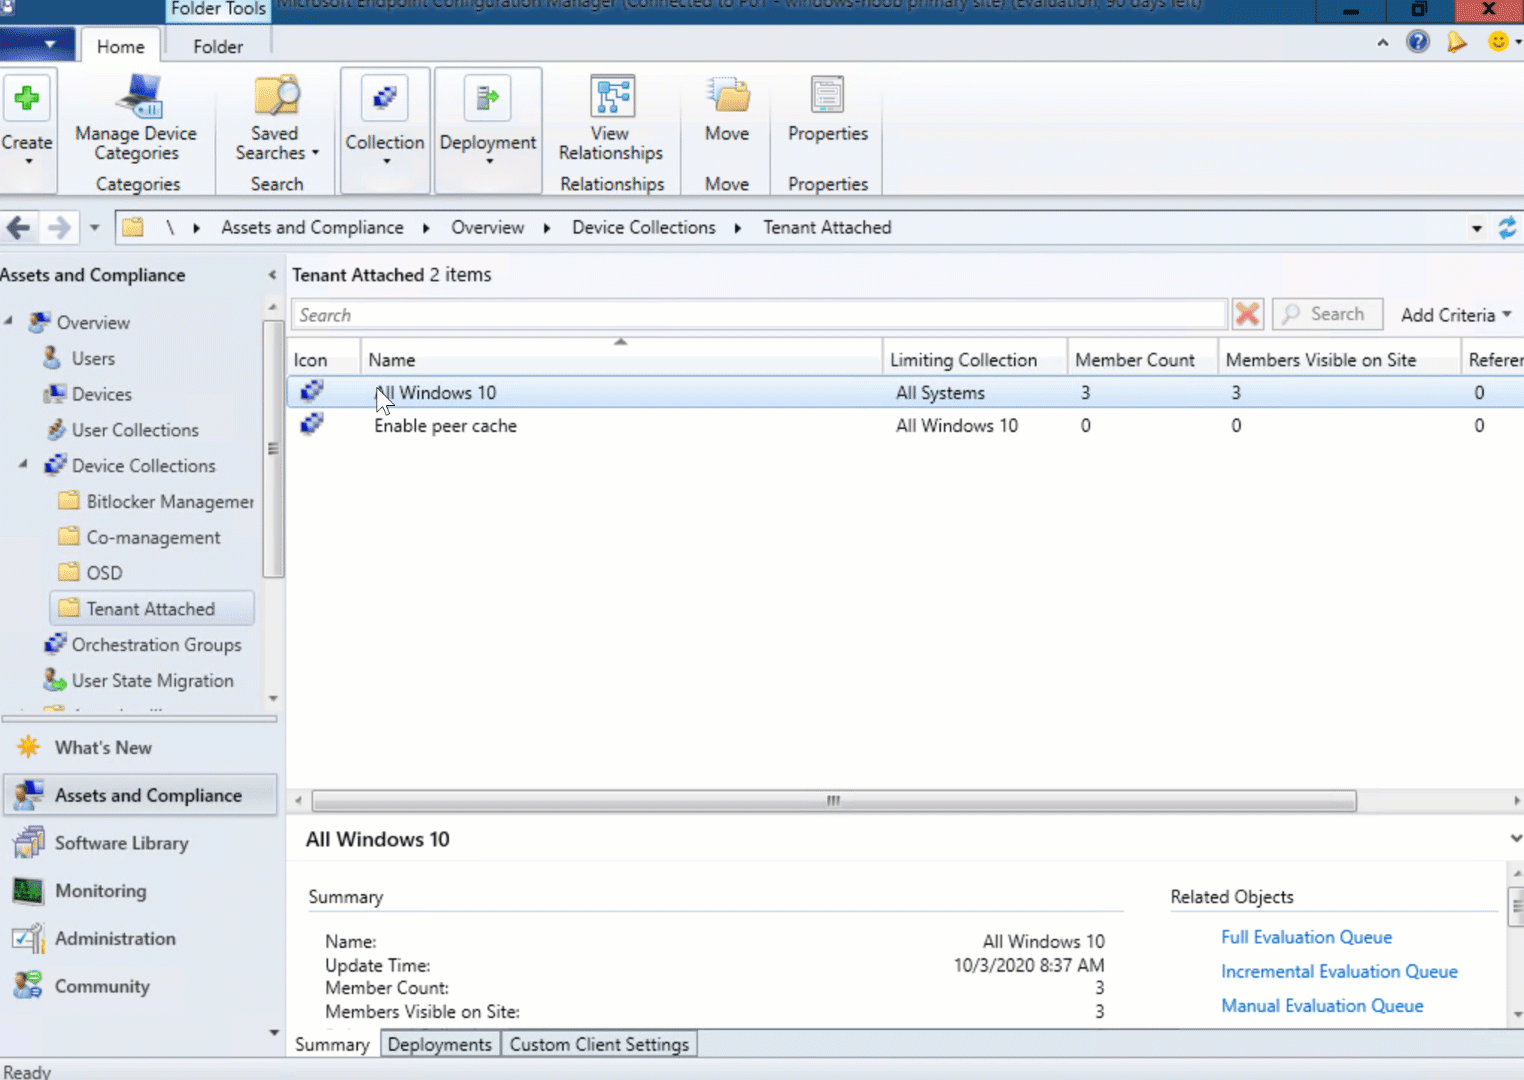Open Manage Device Categories
1524x1080 pixels.
point(136,118)
